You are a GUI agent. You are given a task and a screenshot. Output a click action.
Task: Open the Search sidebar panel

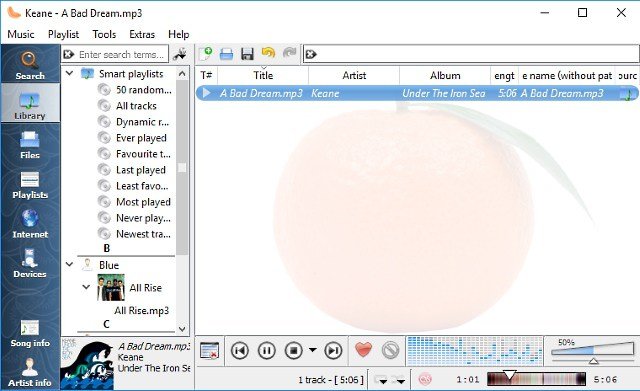pyautogui.click(x=30, y=64)
